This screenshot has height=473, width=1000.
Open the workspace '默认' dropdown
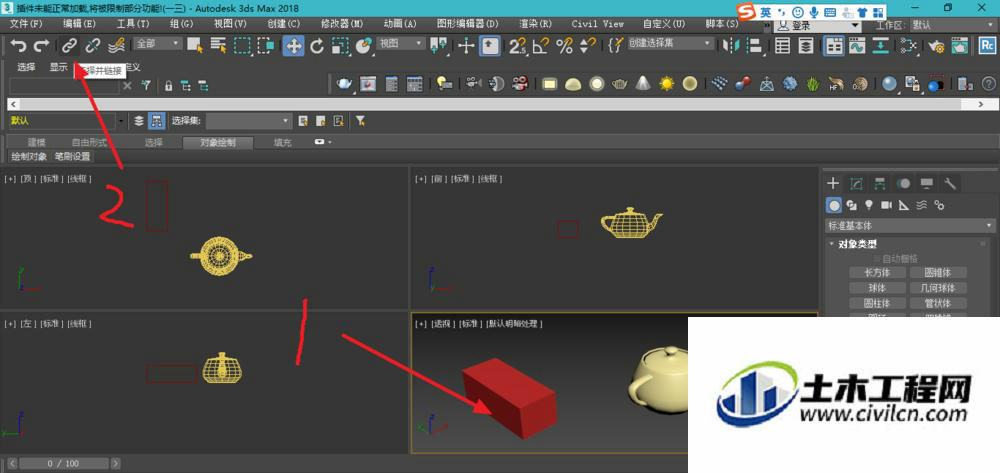[952, 25]
